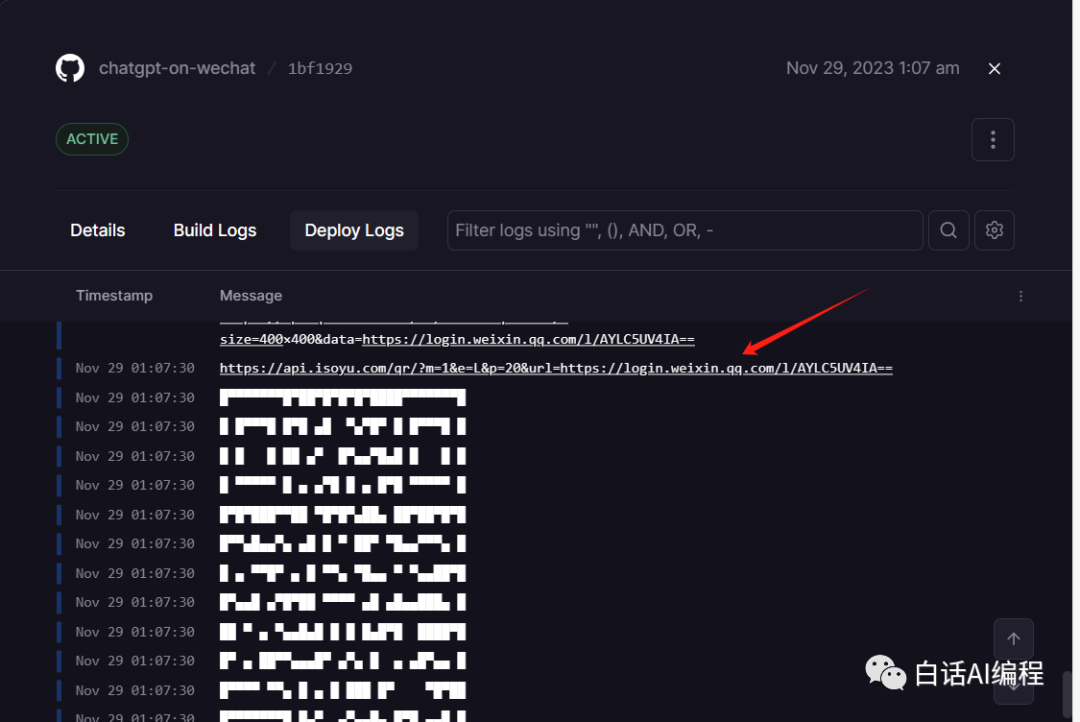The image size is (1080, 722).
Task: Click the page scrollbar thumb at right edge
Action: click(1068, 696)
